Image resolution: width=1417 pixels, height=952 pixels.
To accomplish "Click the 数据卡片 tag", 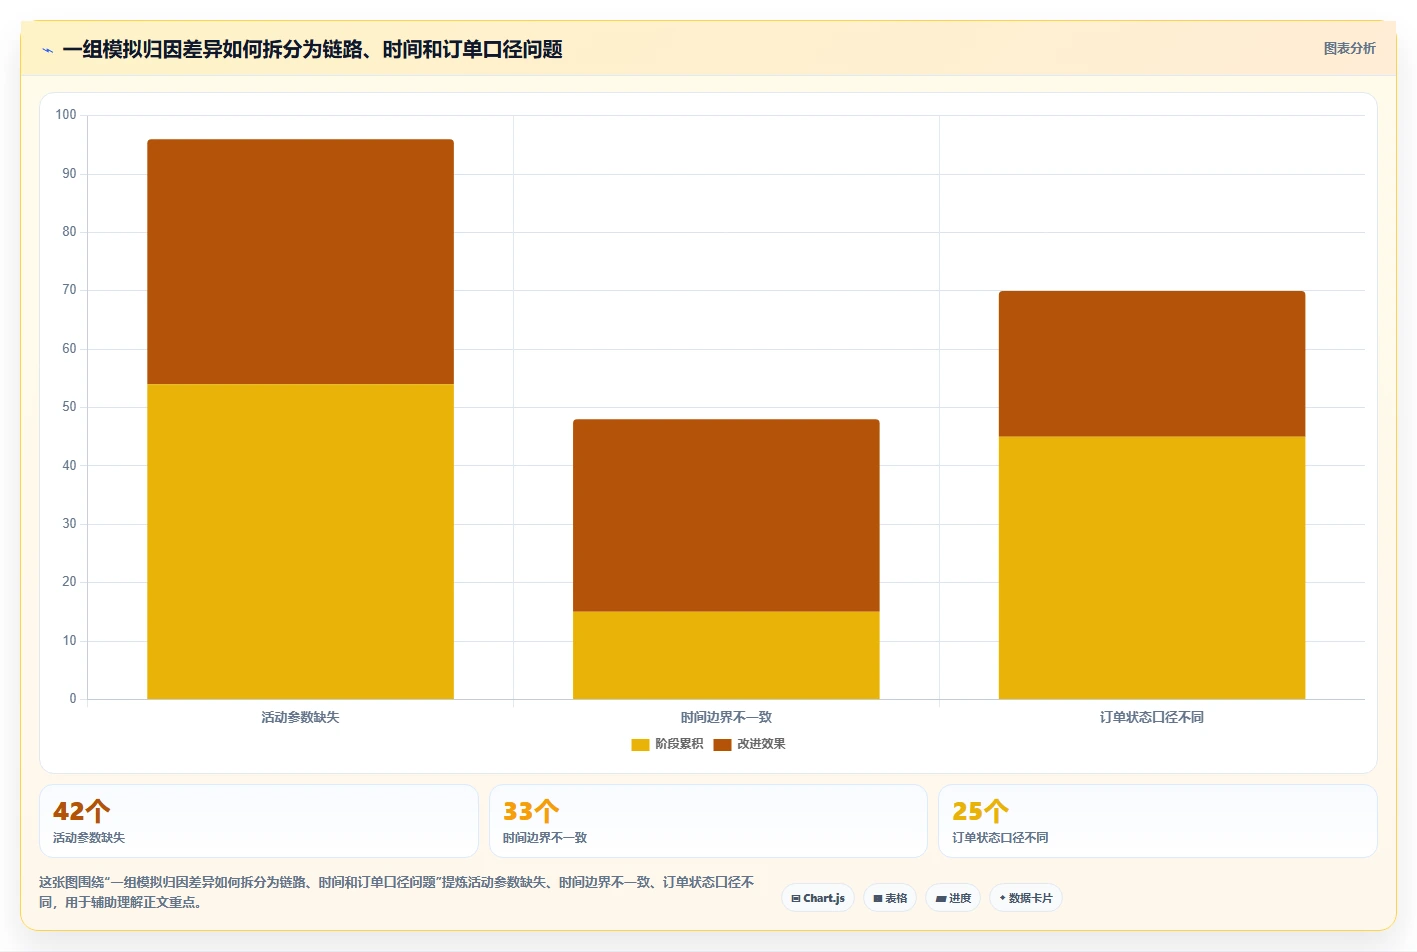I will (1025, 898).
